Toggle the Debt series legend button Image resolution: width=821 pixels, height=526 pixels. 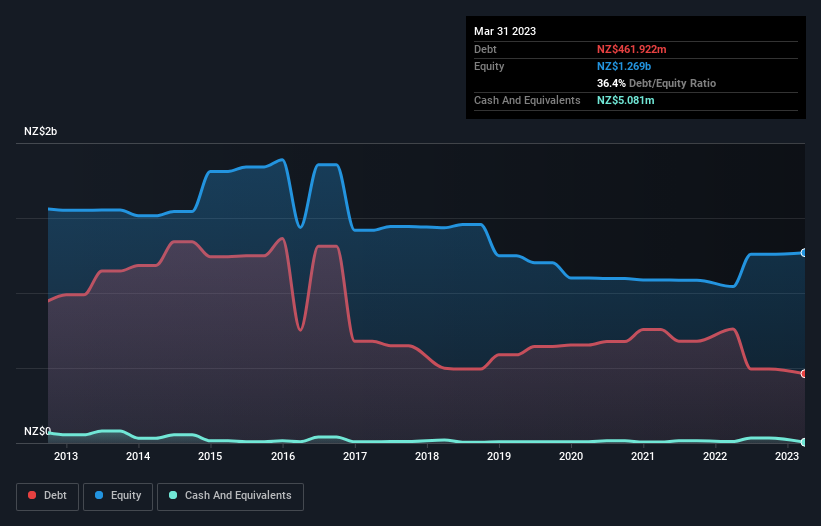(x=48, y=496)
